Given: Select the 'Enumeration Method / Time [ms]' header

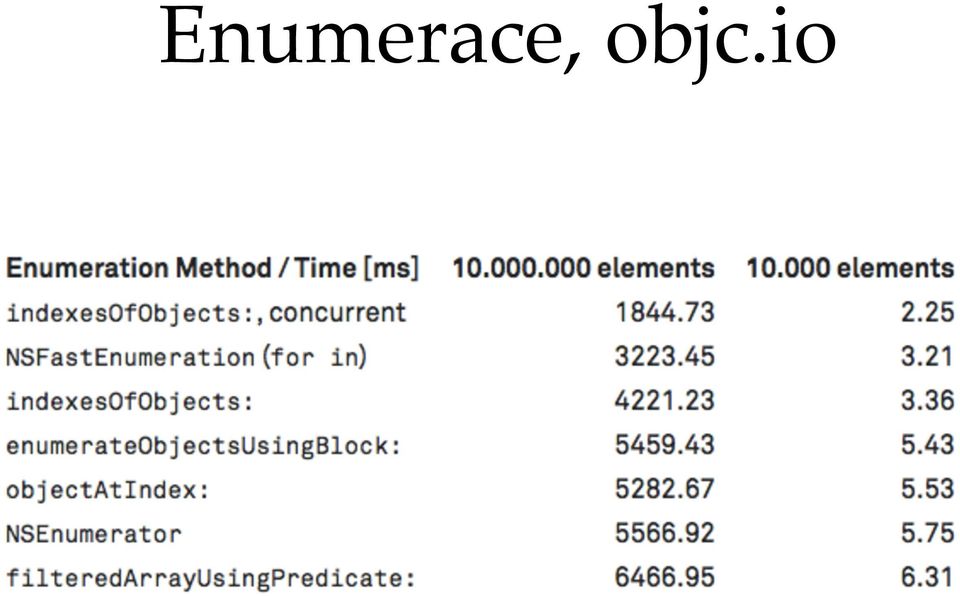Looking at the screenshot, I should coord(212,268).
